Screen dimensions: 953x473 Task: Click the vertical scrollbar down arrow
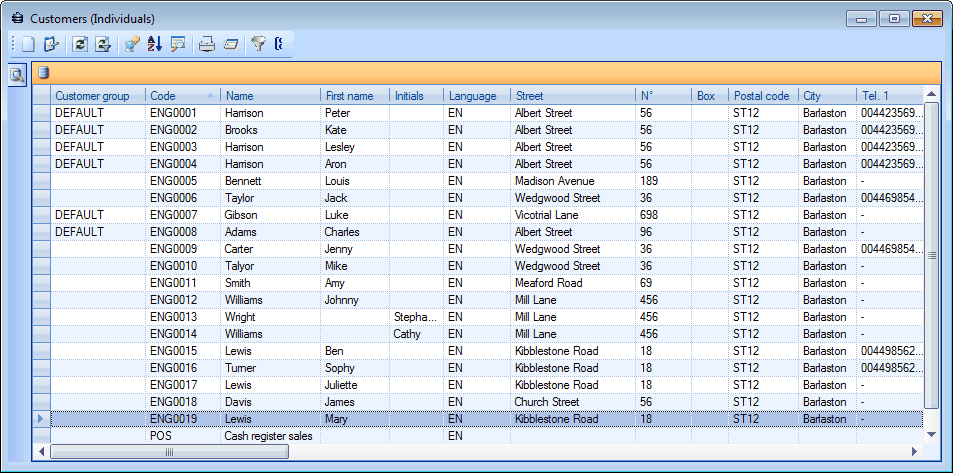point(931,435)
